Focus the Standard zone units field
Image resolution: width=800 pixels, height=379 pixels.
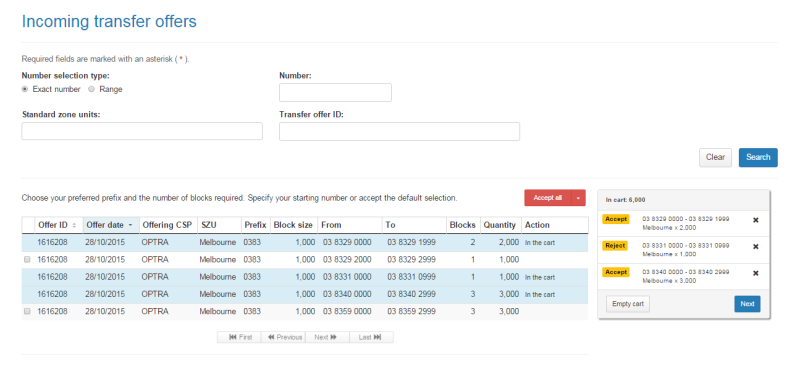coord(142,131)
